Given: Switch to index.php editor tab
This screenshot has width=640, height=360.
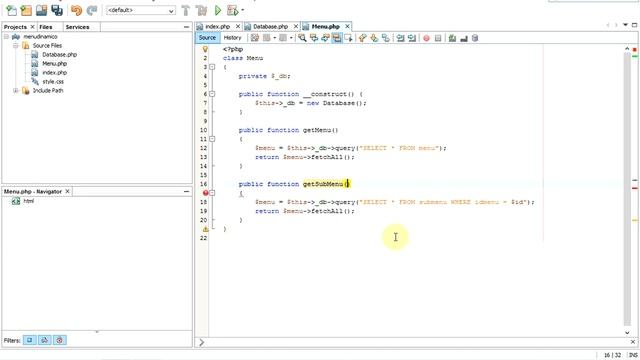Looking at the screenshot, I should (x=217, y=27).
